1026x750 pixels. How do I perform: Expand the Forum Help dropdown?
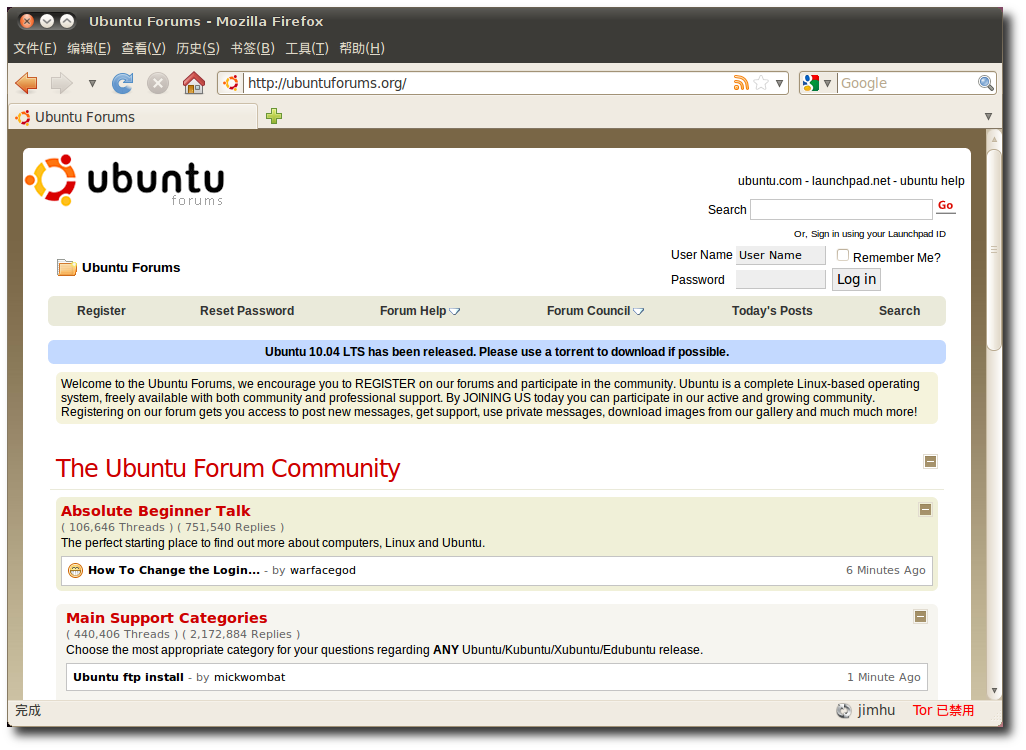pyautogui.click(x=419, y=311)
